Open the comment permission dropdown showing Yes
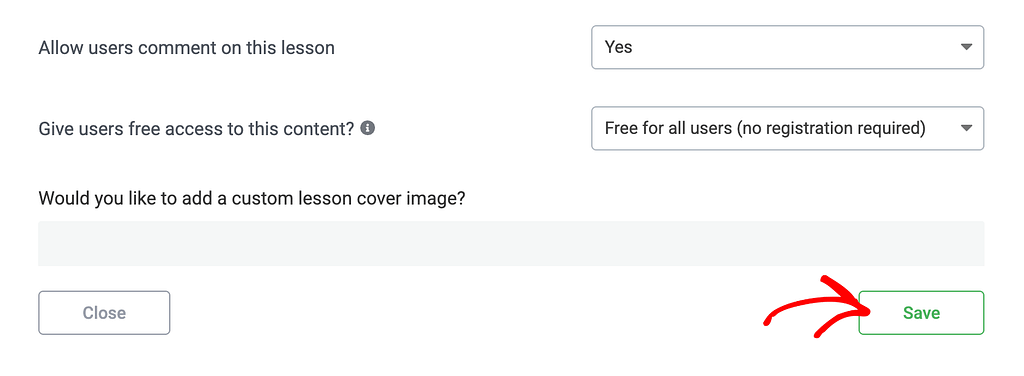 (x=788, y=47)
